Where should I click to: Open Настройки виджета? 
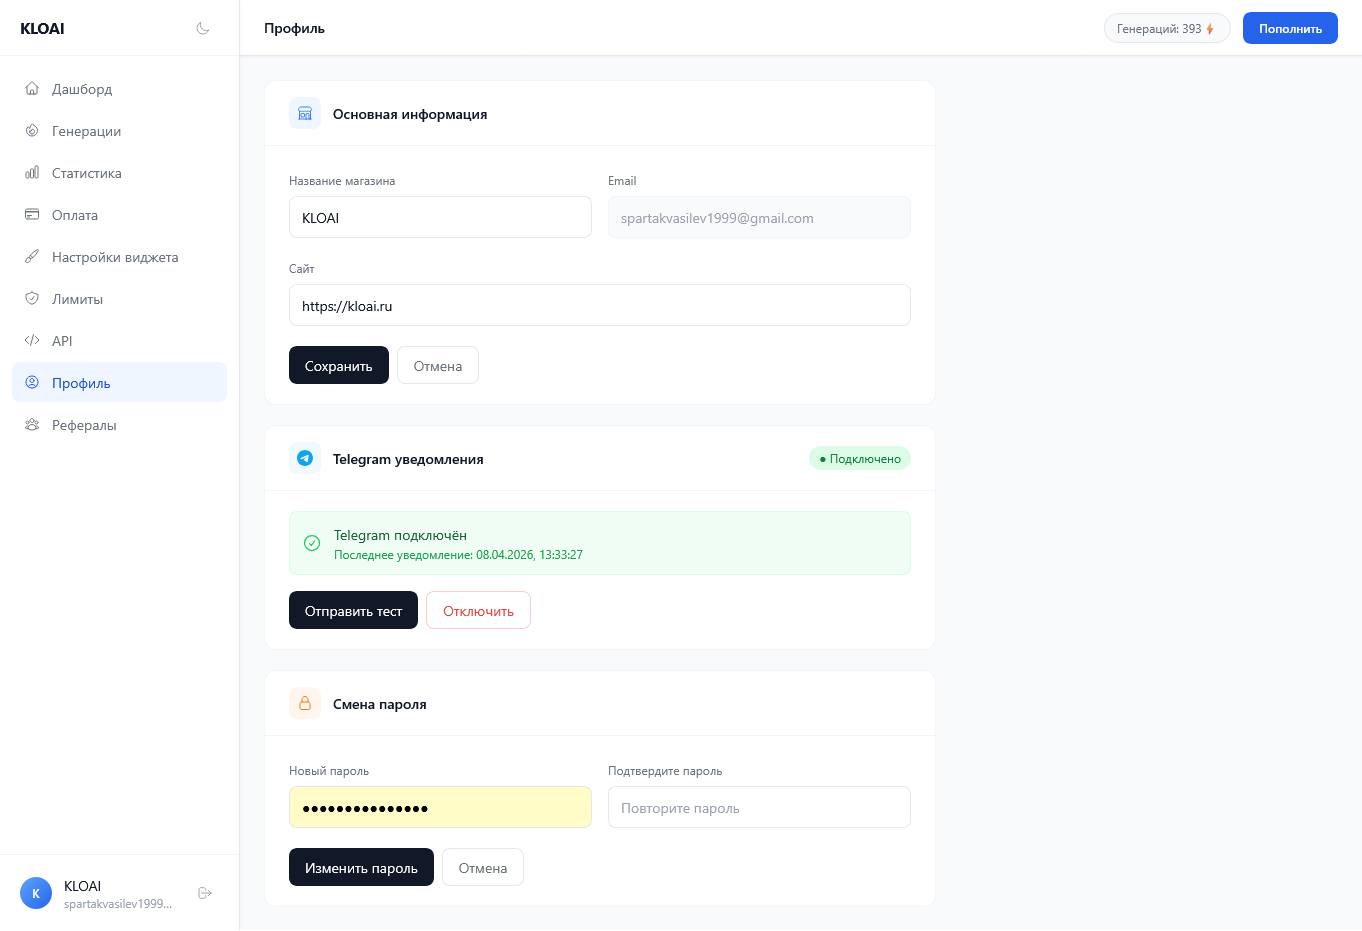(x=115, y=257)
